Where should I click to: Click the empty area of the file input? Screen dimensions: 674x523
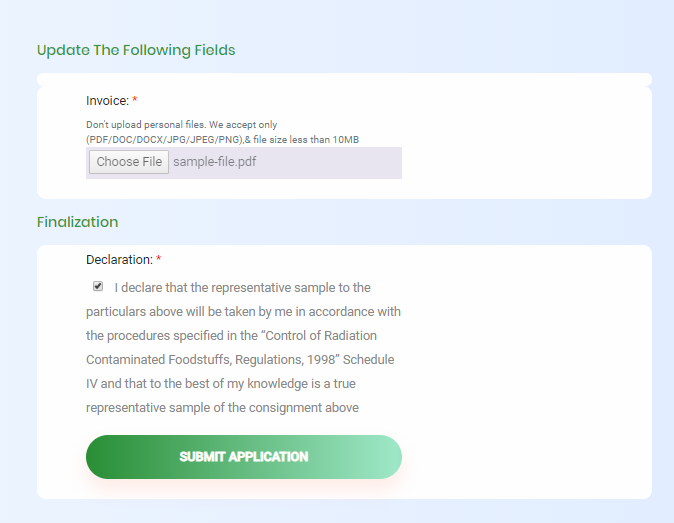(x=329, y=162)
